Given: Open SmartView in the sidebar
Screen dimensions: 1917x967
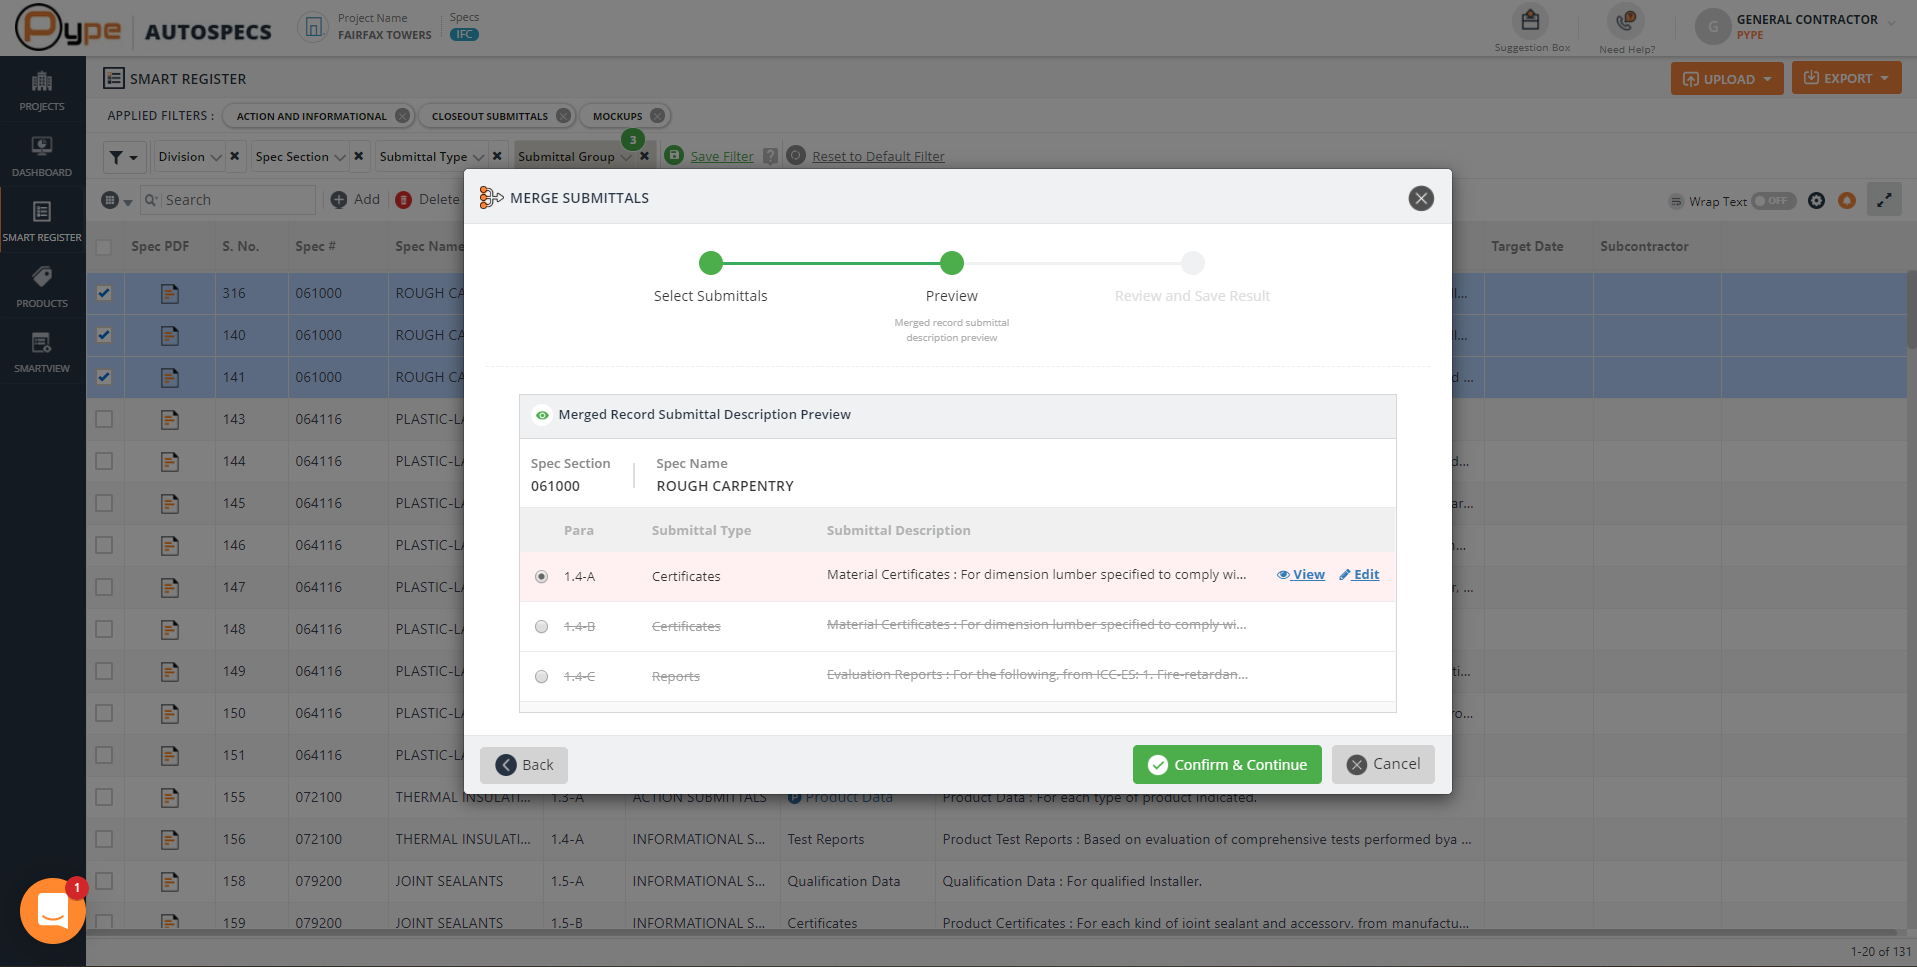Looking at the screenshot, I should tap(42, 353).
